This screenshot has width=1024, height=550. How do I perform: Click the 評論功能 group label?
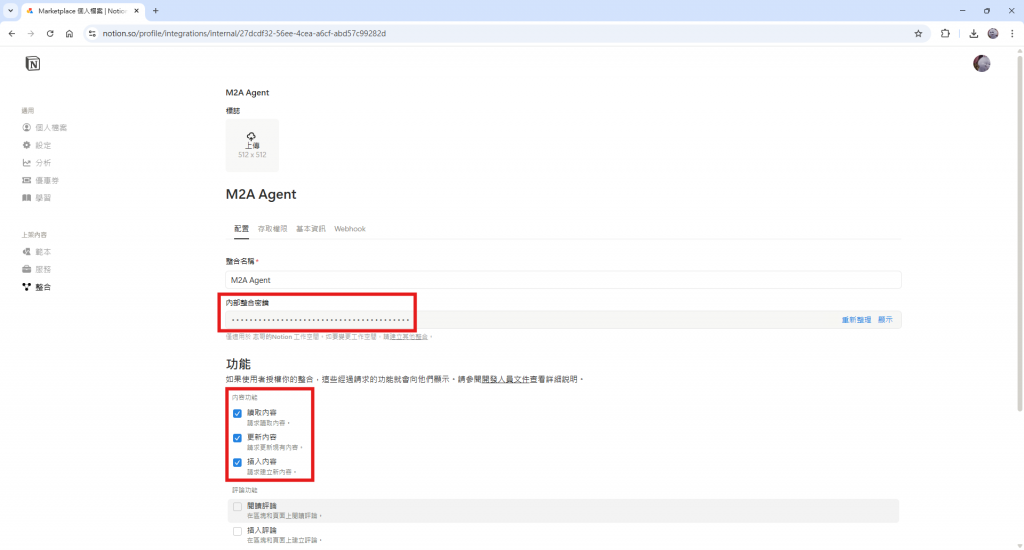(x=244, y=490)
